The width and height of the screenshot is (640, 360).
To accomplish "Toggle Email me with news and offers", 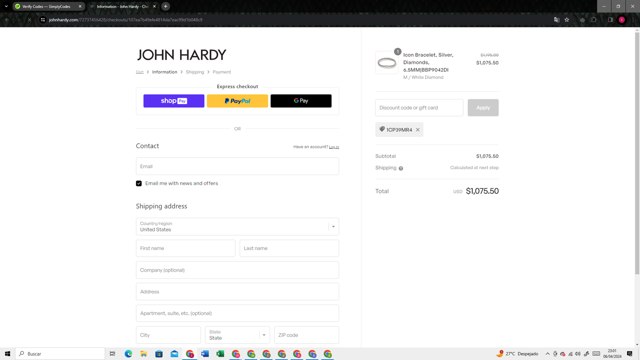I will coord(139,183).
